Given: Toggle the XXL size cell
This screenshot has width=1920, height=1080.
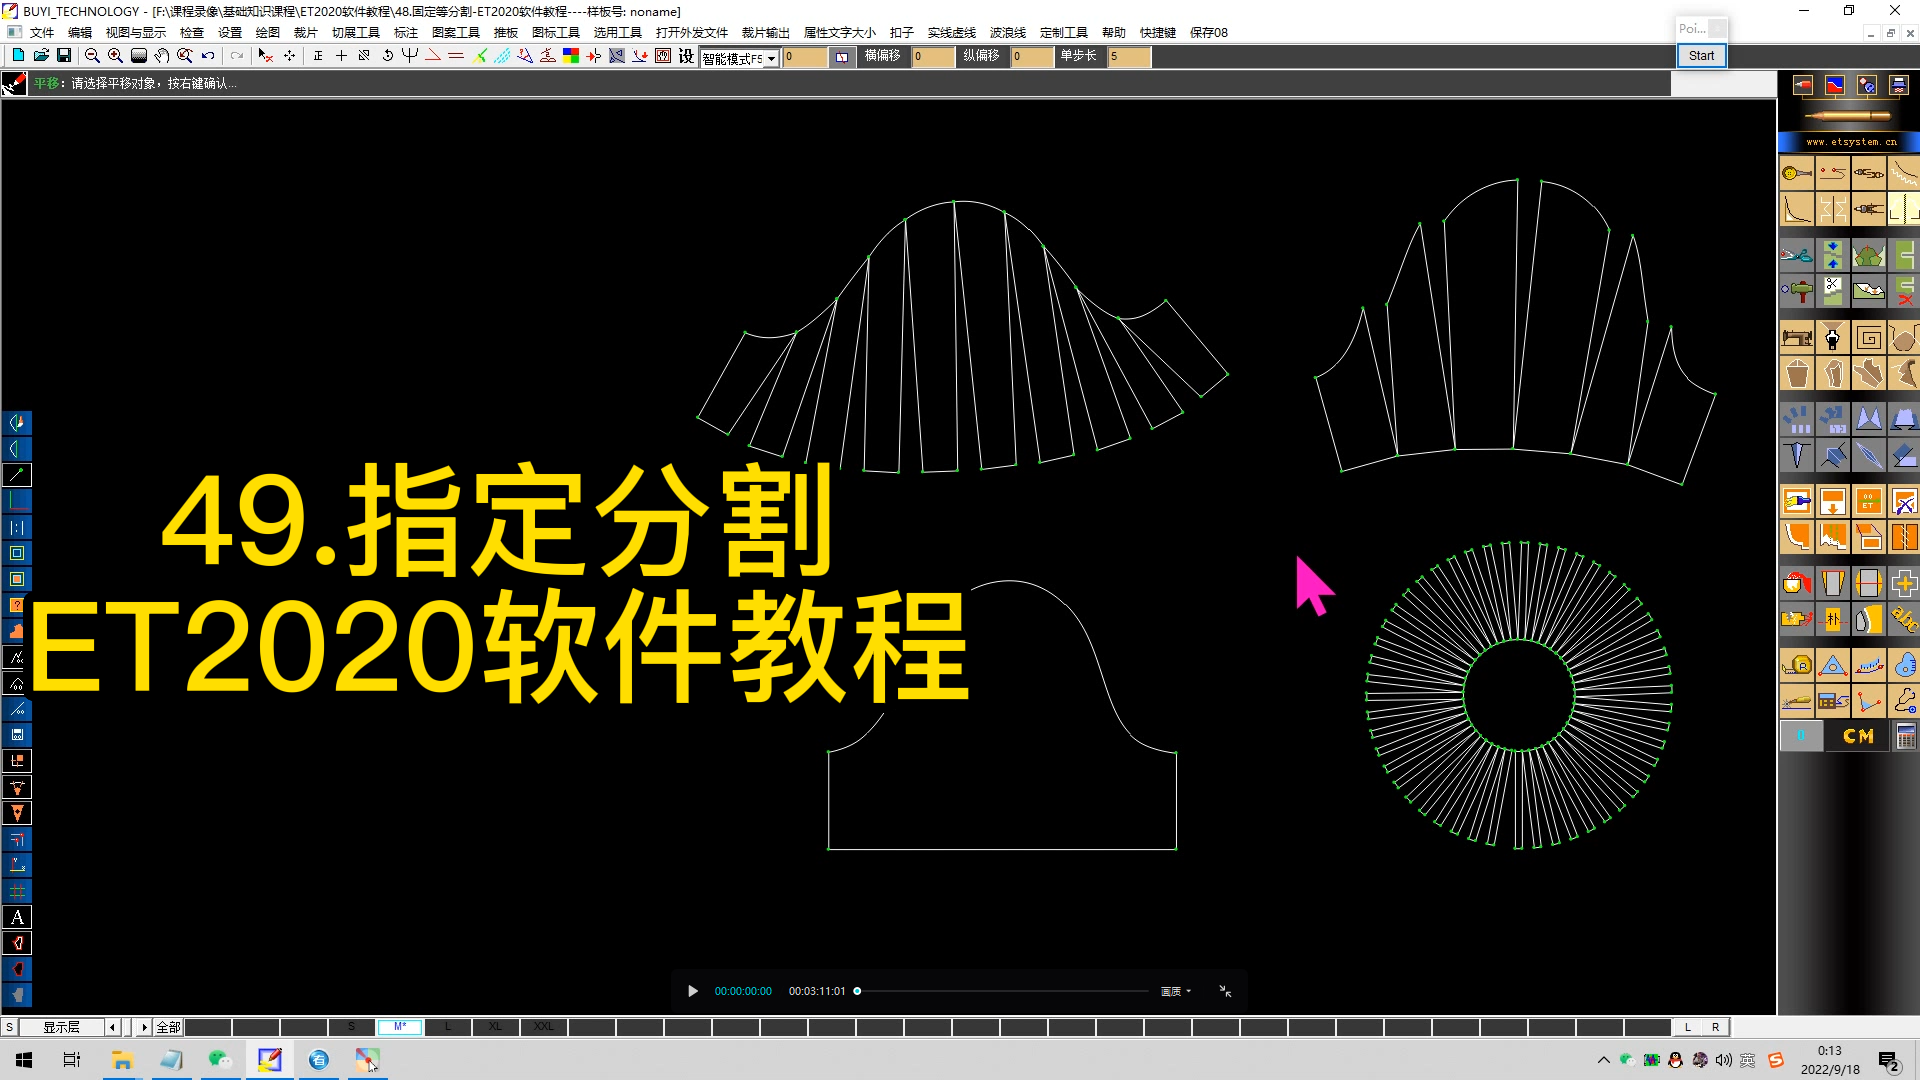Looking at the screenshot, I should [543, 1027].
